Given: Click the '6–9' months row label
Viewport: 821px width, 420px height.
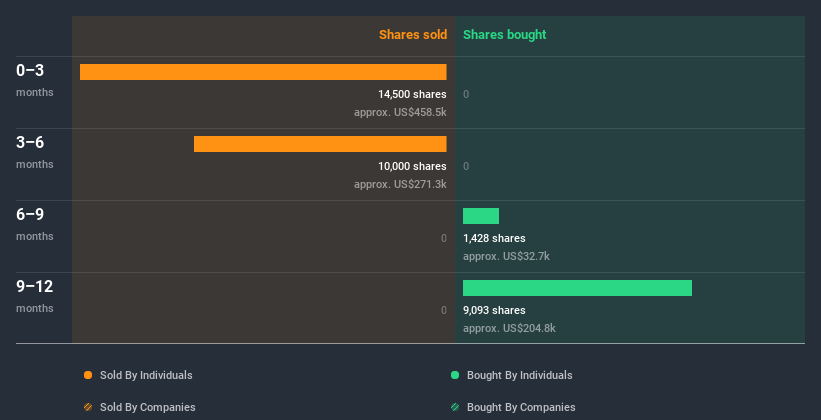Looking at the screenshot, I should [30, 214].
